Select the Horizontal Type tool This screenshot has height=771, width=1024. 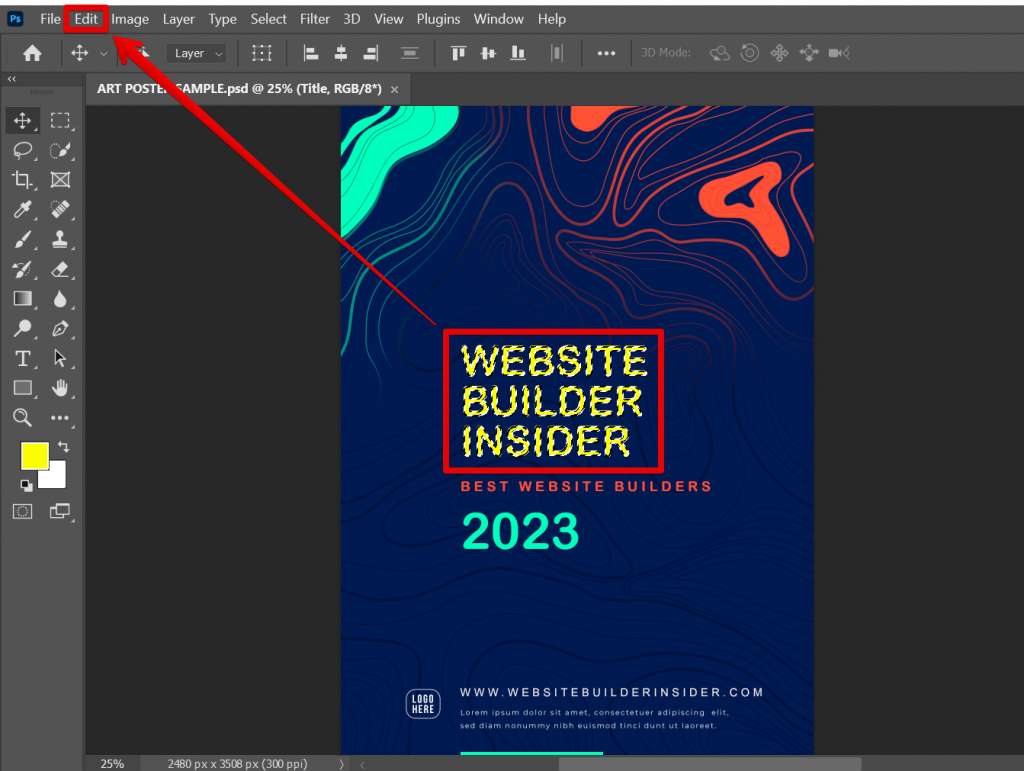tap(22, 358)
